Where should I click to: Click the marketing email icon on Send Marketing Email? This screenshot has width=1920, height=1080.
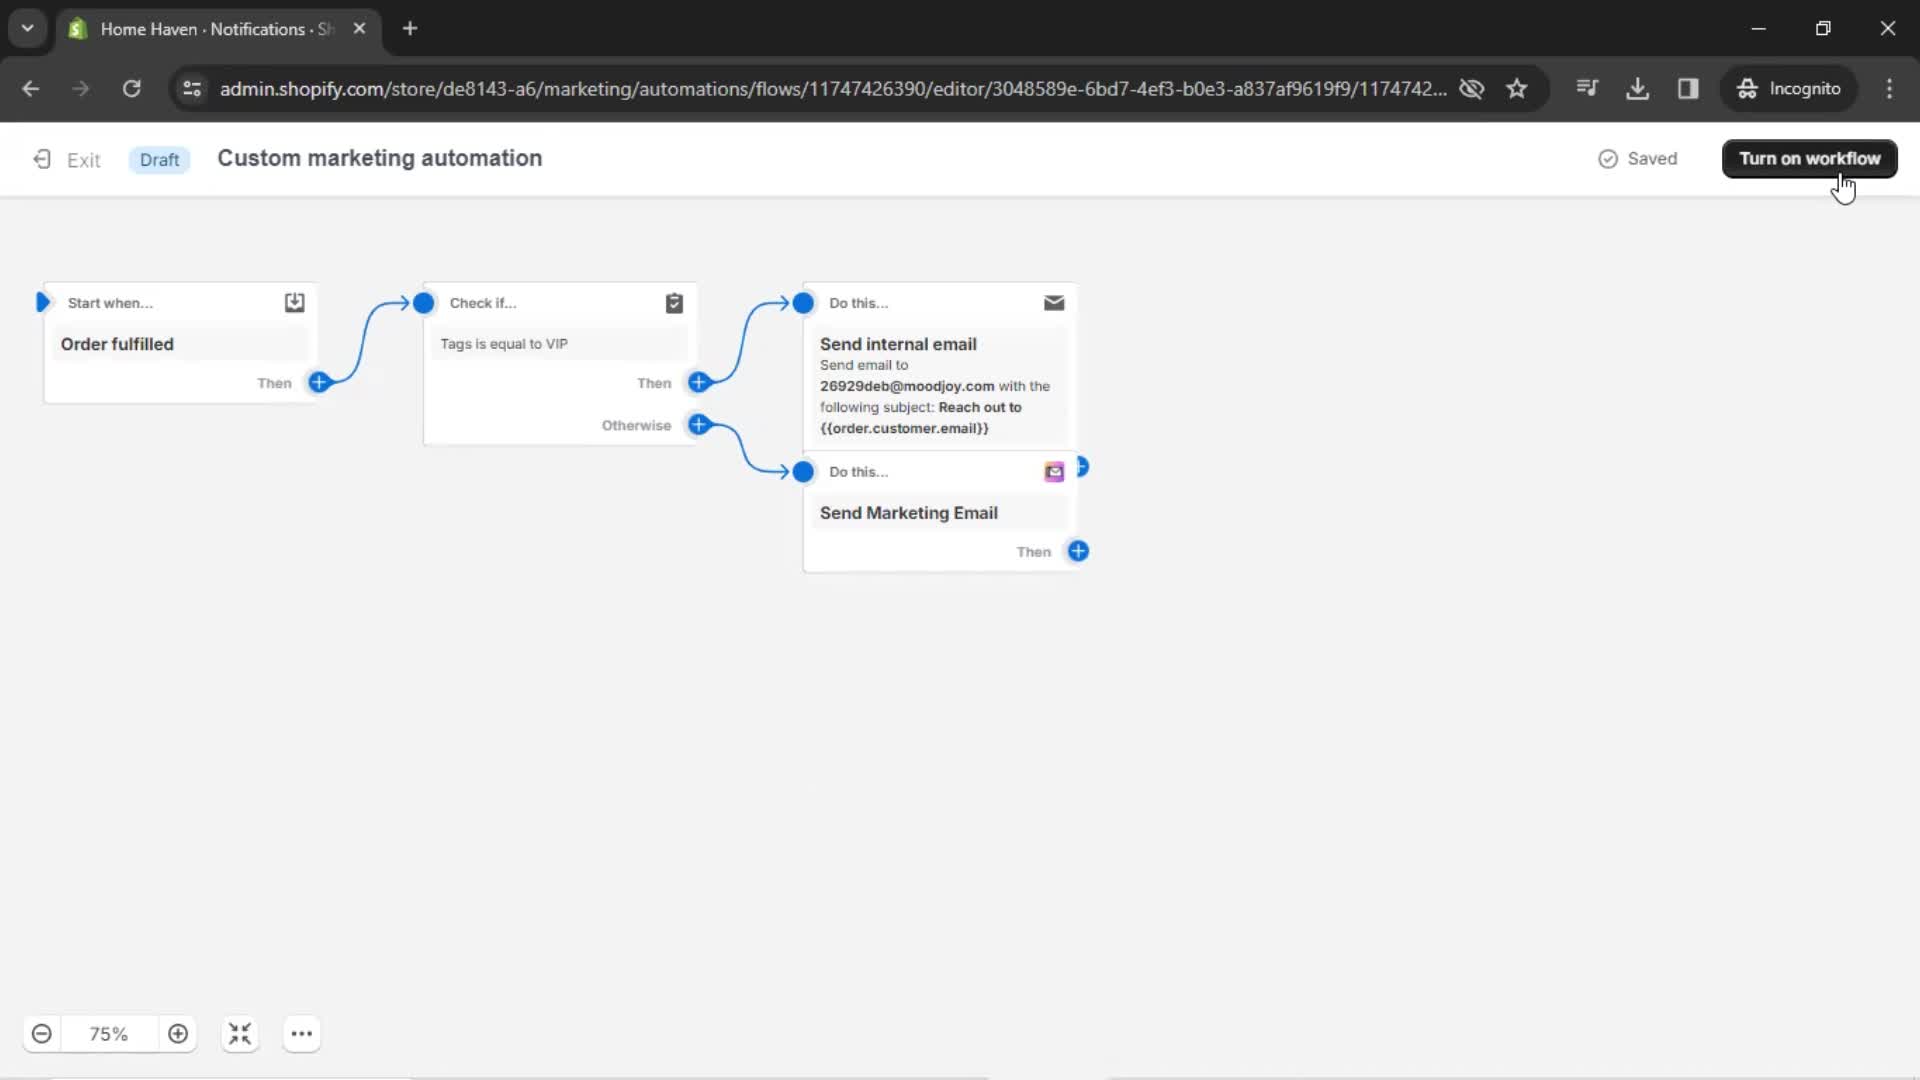1054,471
